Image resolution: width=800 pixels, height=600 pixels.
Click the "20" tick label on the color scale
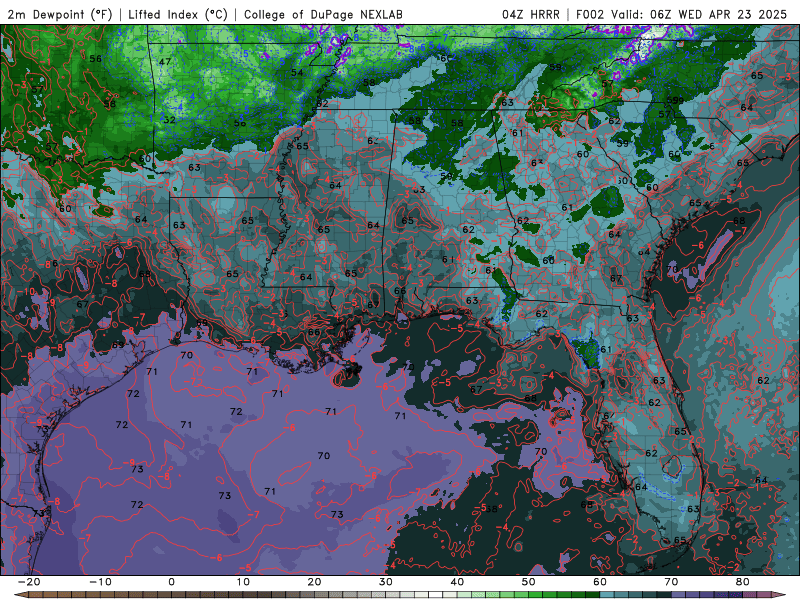[x=314, y=582]
